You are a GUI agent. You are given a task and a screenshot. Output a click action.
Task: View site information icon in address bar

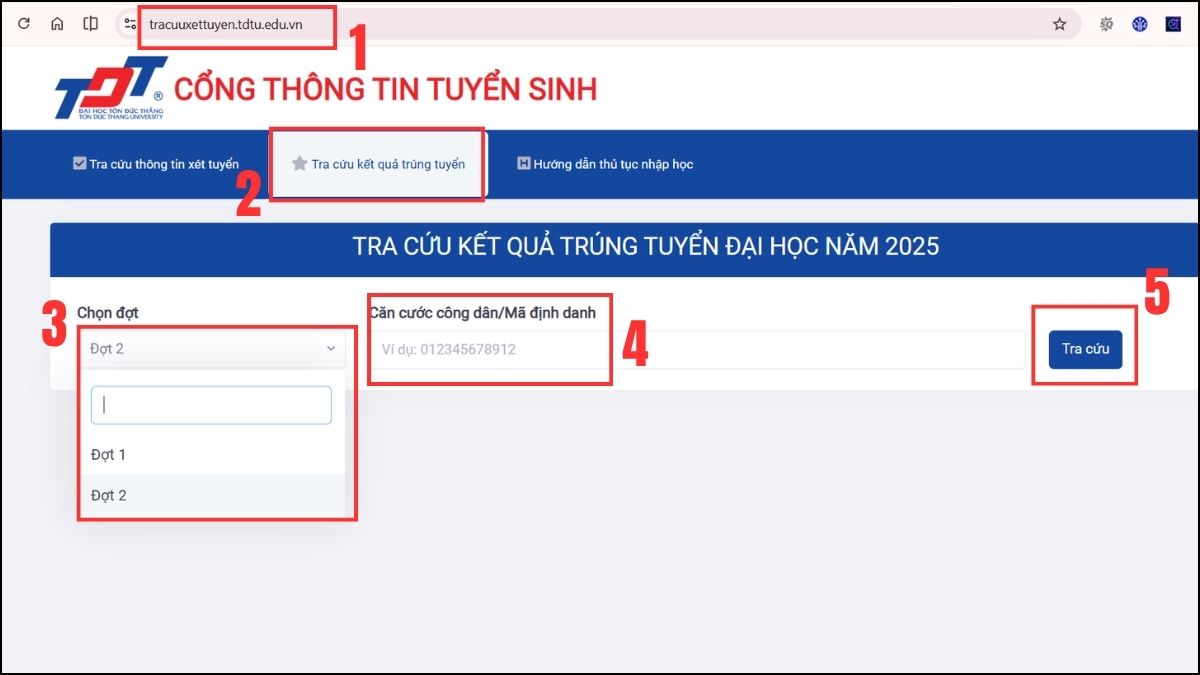click(x=130, y=24)
